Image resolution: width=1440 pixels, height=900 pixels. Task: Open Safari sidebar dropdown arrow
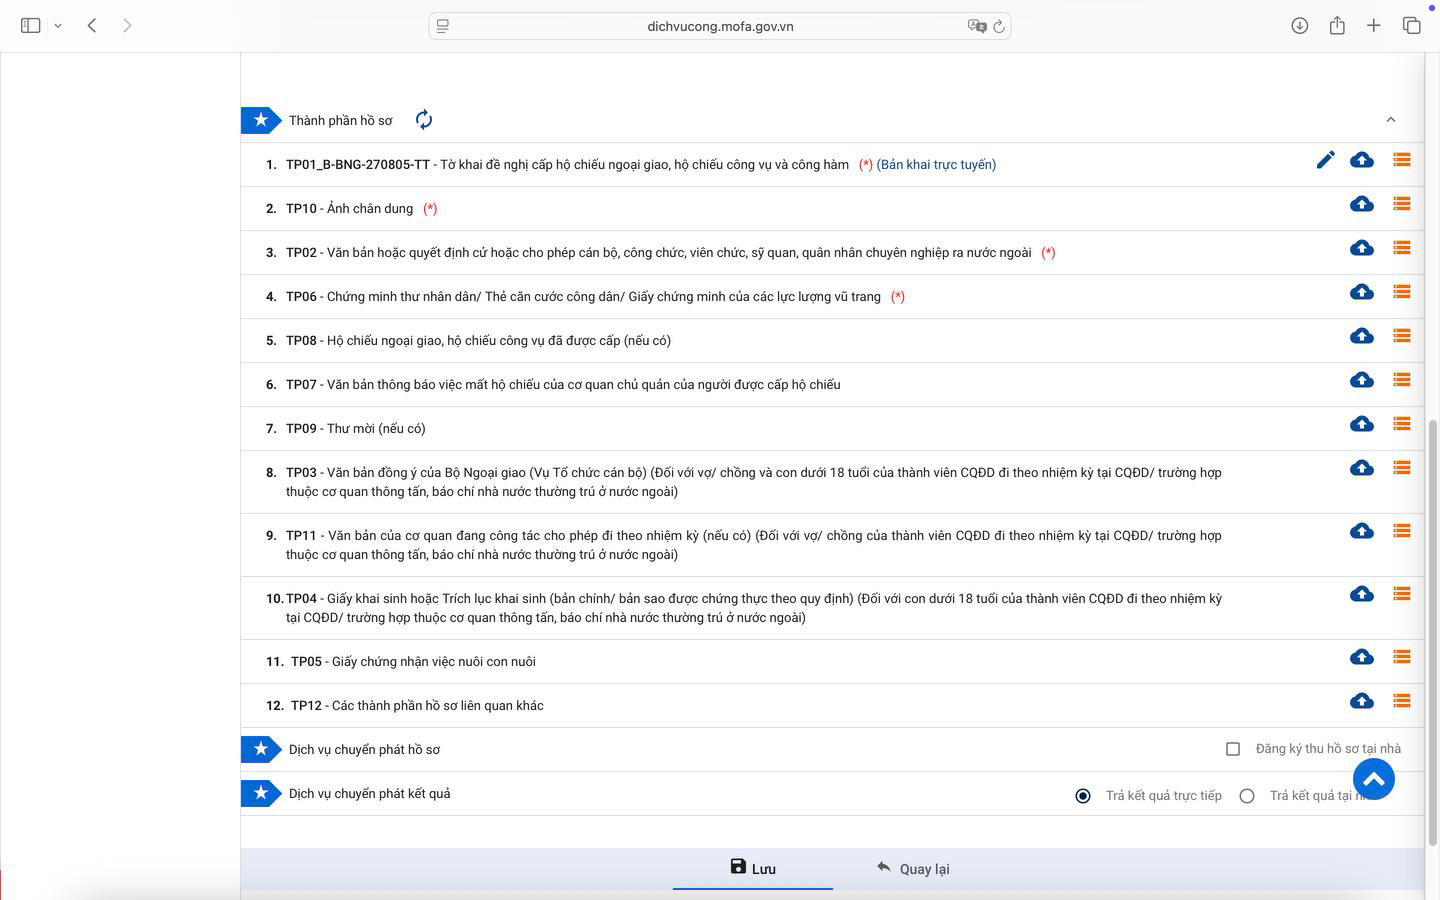pyautogui.click(x=58, y=26)
